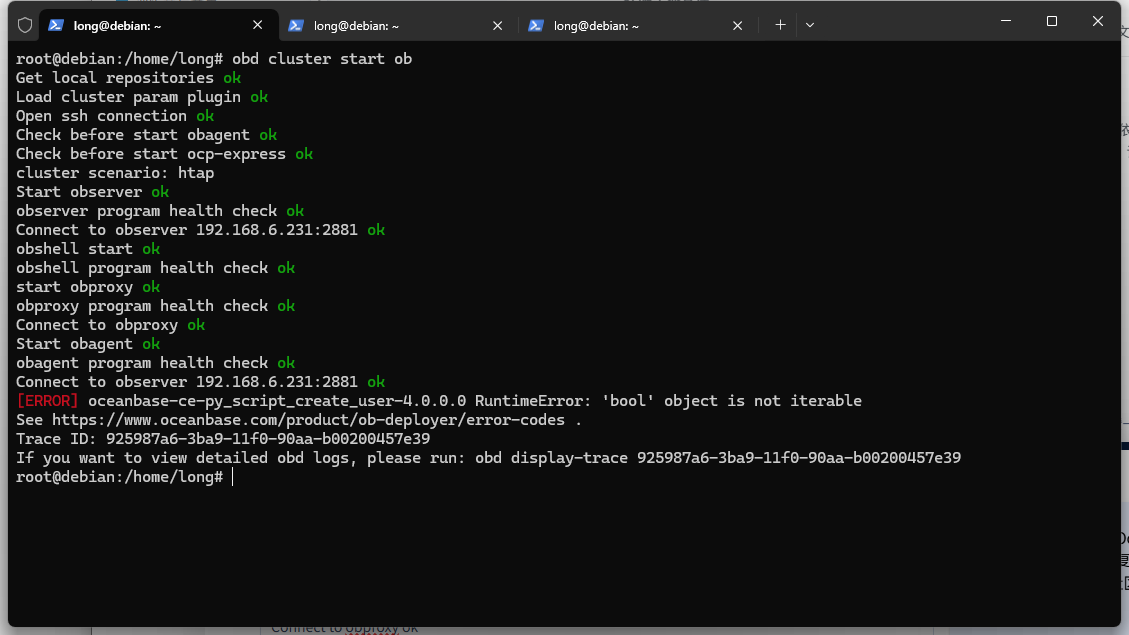Click the PowerShell icon on the third tab
This screenshot has width=1129, height=635.
point(536,25)
